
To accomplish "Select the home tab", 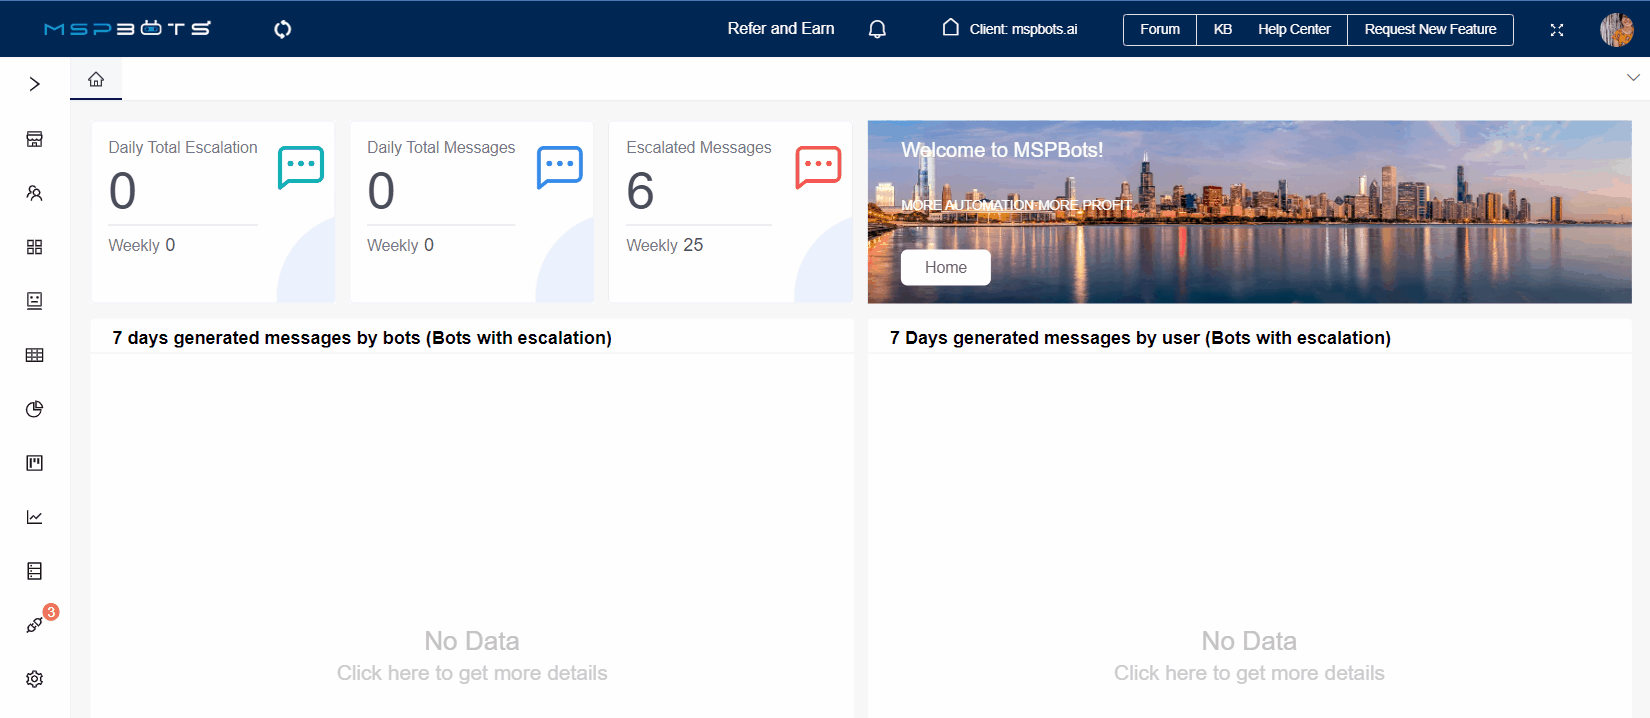I will [x=96, y=79].
